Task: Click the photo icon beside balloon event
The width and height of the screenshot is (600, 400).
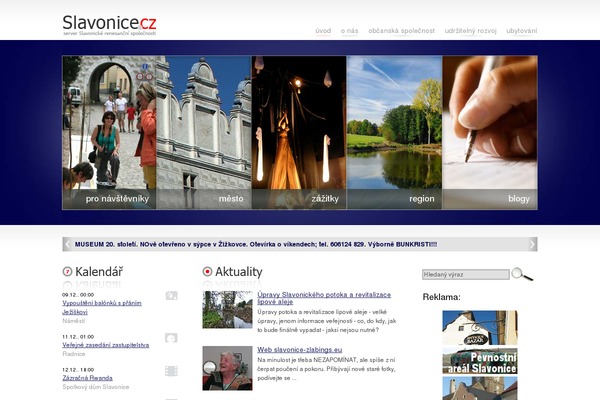Action: [x=171, y=296]
